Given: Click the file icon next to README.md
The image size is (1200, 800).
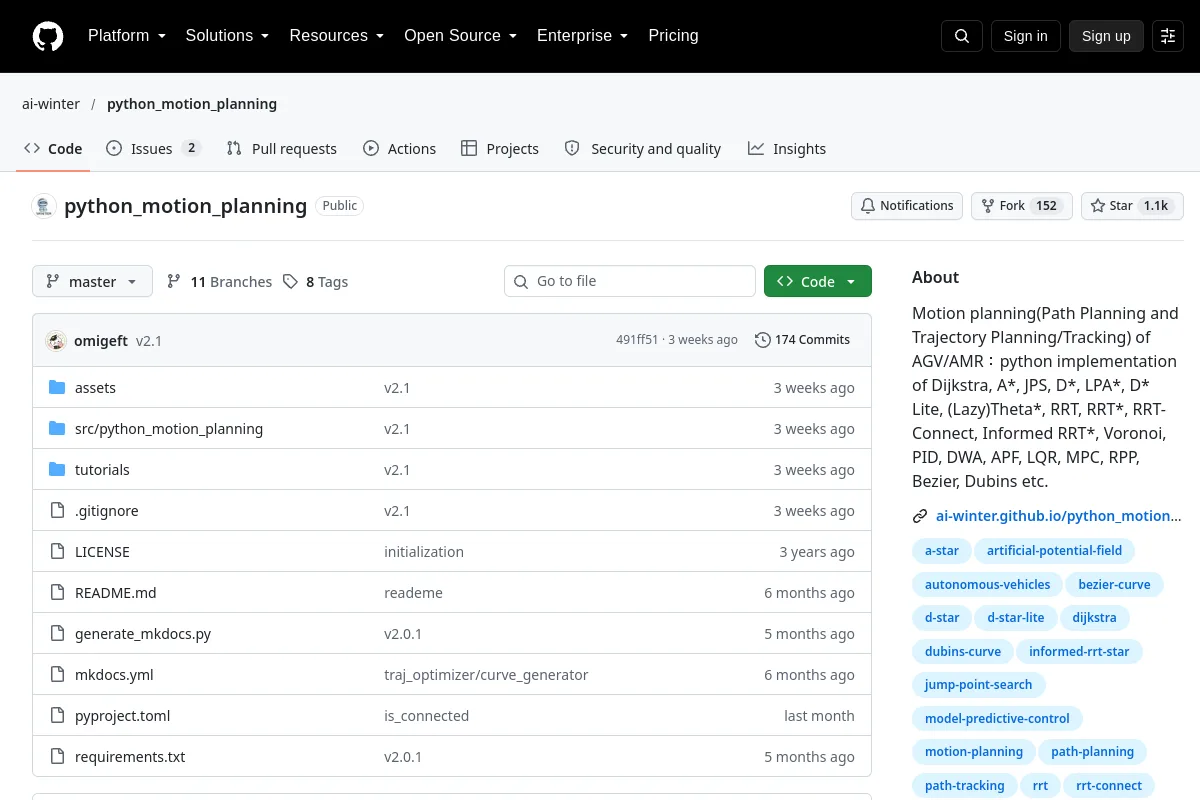Looking at the screenshot, I should click(x=57, y=593).
